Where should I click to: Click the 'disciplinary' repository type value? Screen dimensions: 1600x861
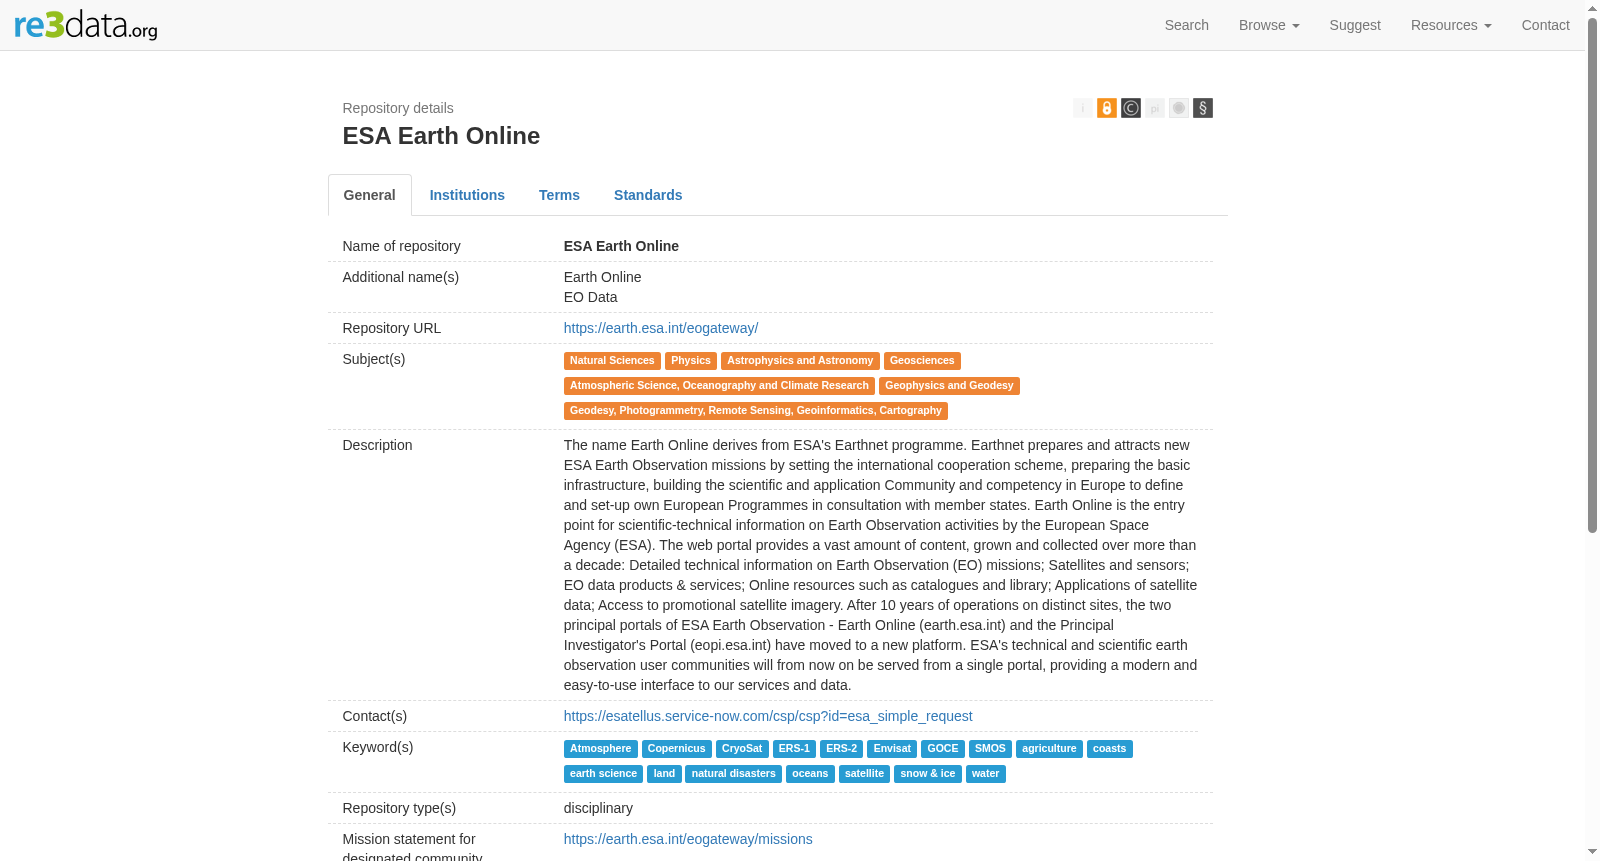coord(598,808)
